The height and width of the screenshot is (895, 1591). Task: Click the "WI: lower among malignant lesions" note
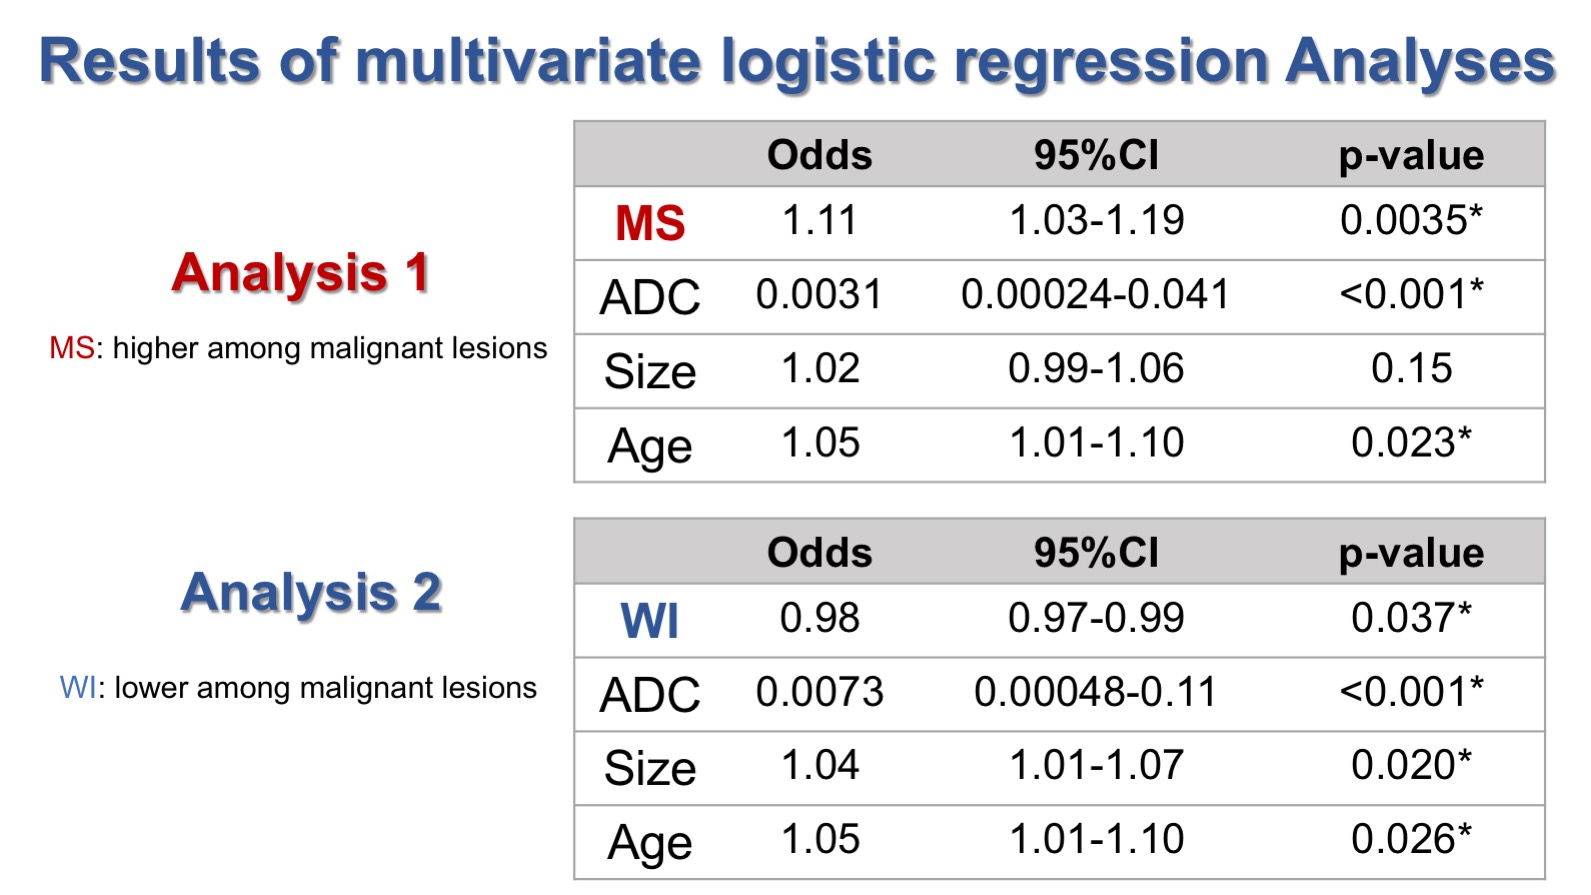tap(298, 688)
